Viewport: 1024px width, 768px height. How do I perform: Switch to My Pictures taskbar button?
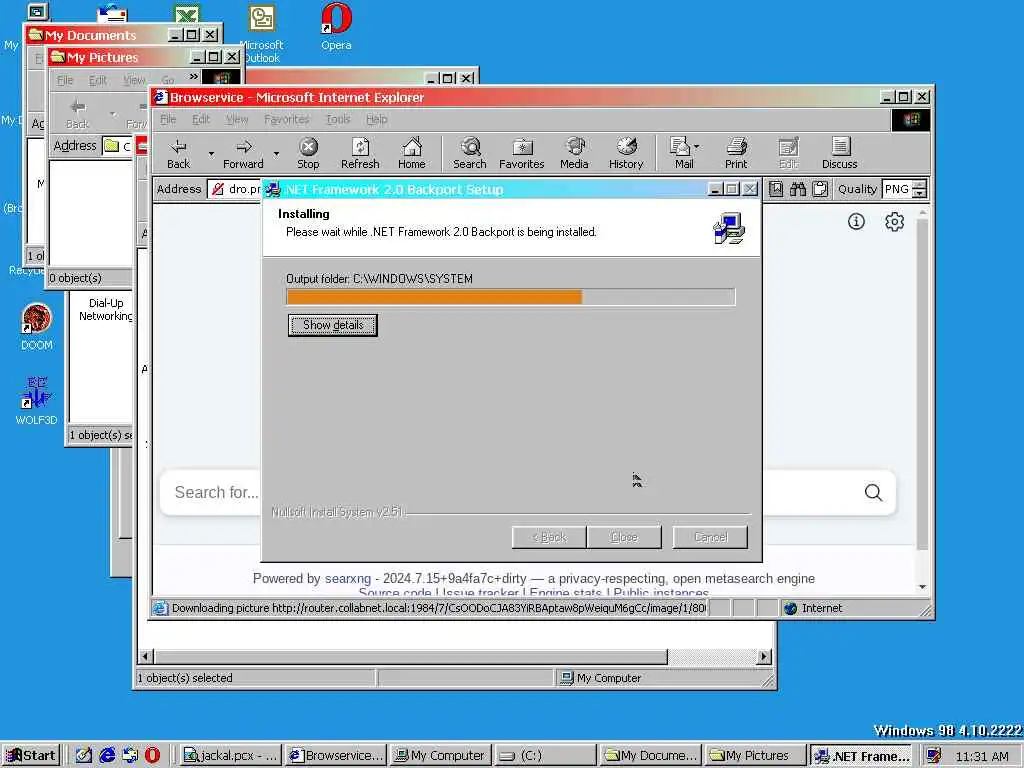pyautogui.click(x=754, y=756)
